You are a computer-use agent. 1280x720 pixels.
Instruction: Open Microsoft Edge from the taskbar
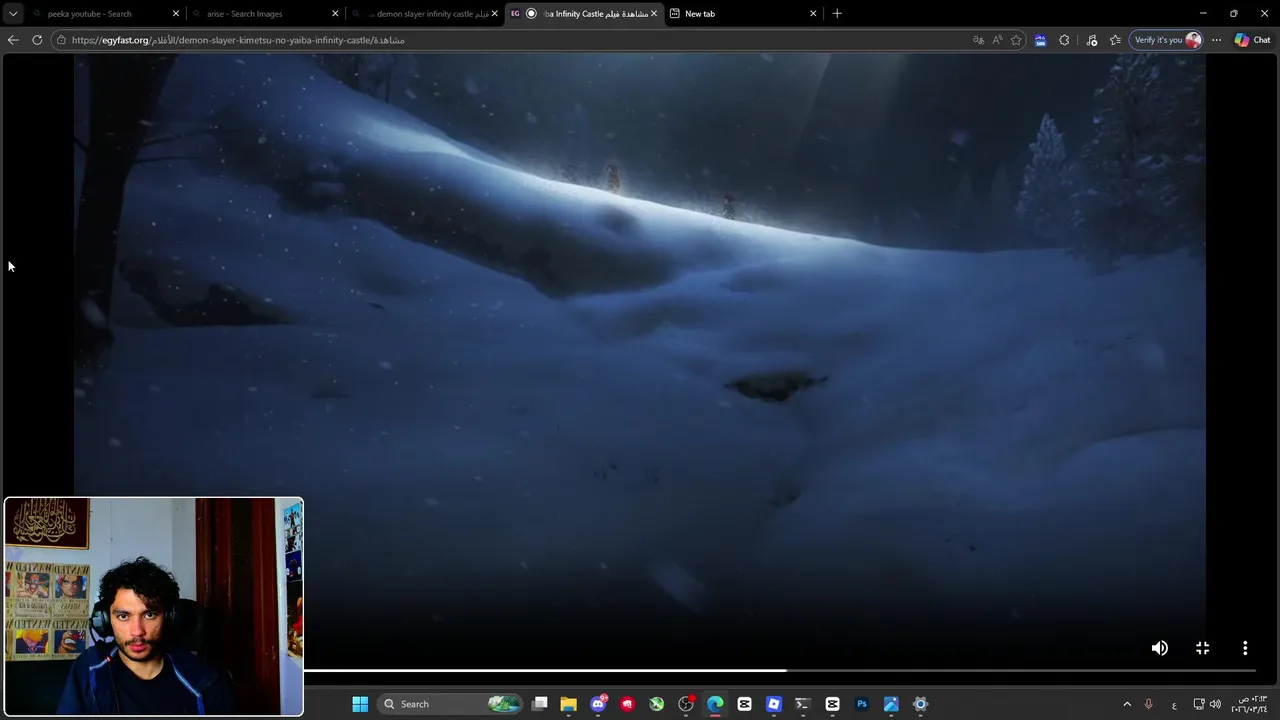pos(715,704)
